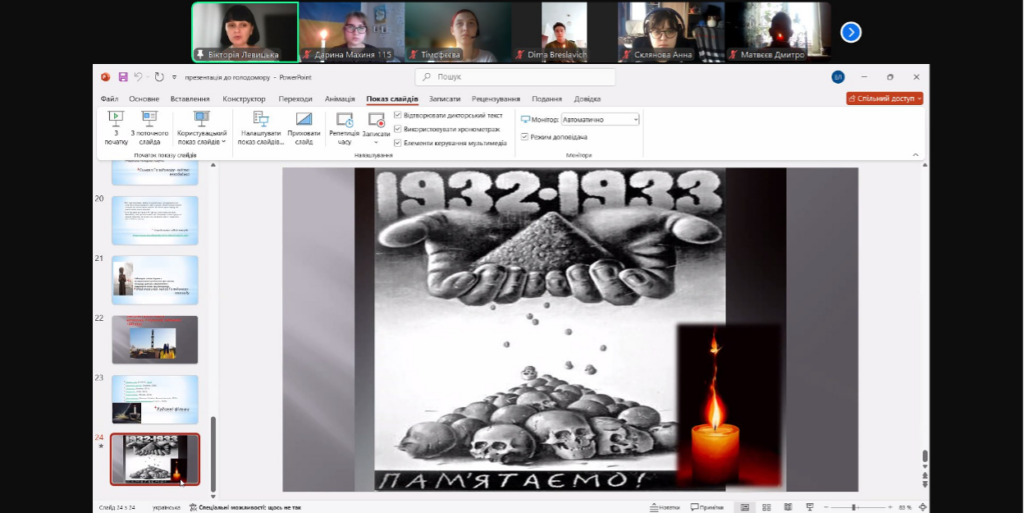Select slide 24 thumbnail
1024x513 pixels.
click(x=155, y=459)
